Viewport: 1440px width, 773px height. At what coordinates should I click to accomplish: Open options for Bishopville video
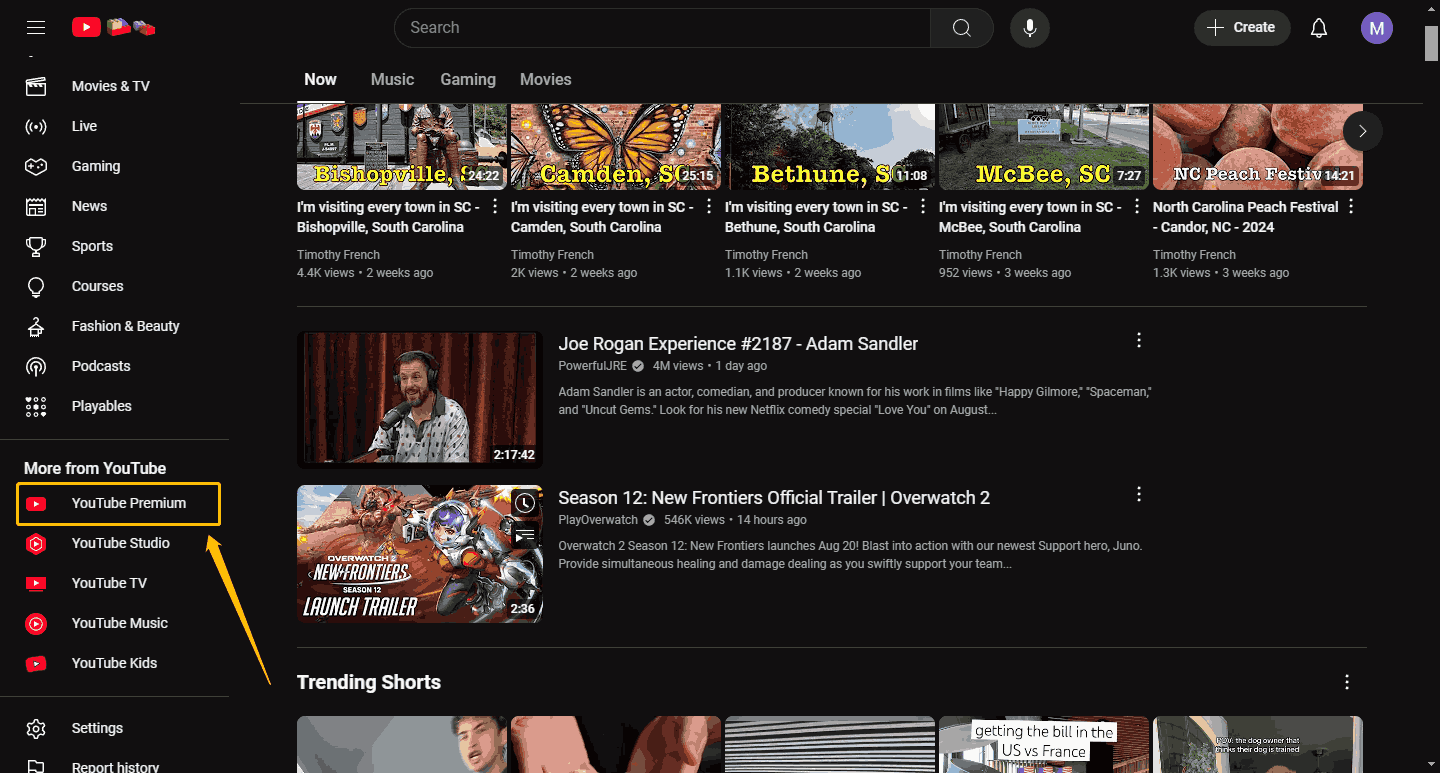(495, 206)
